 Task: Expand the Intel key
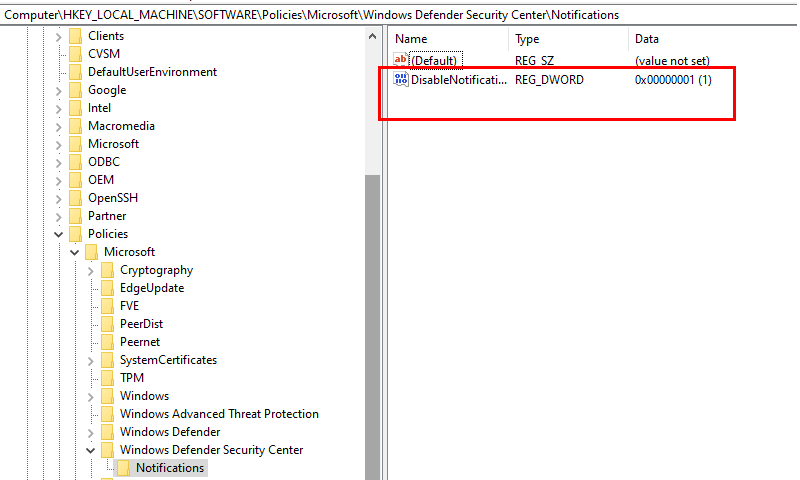click(x=58, y=109)
